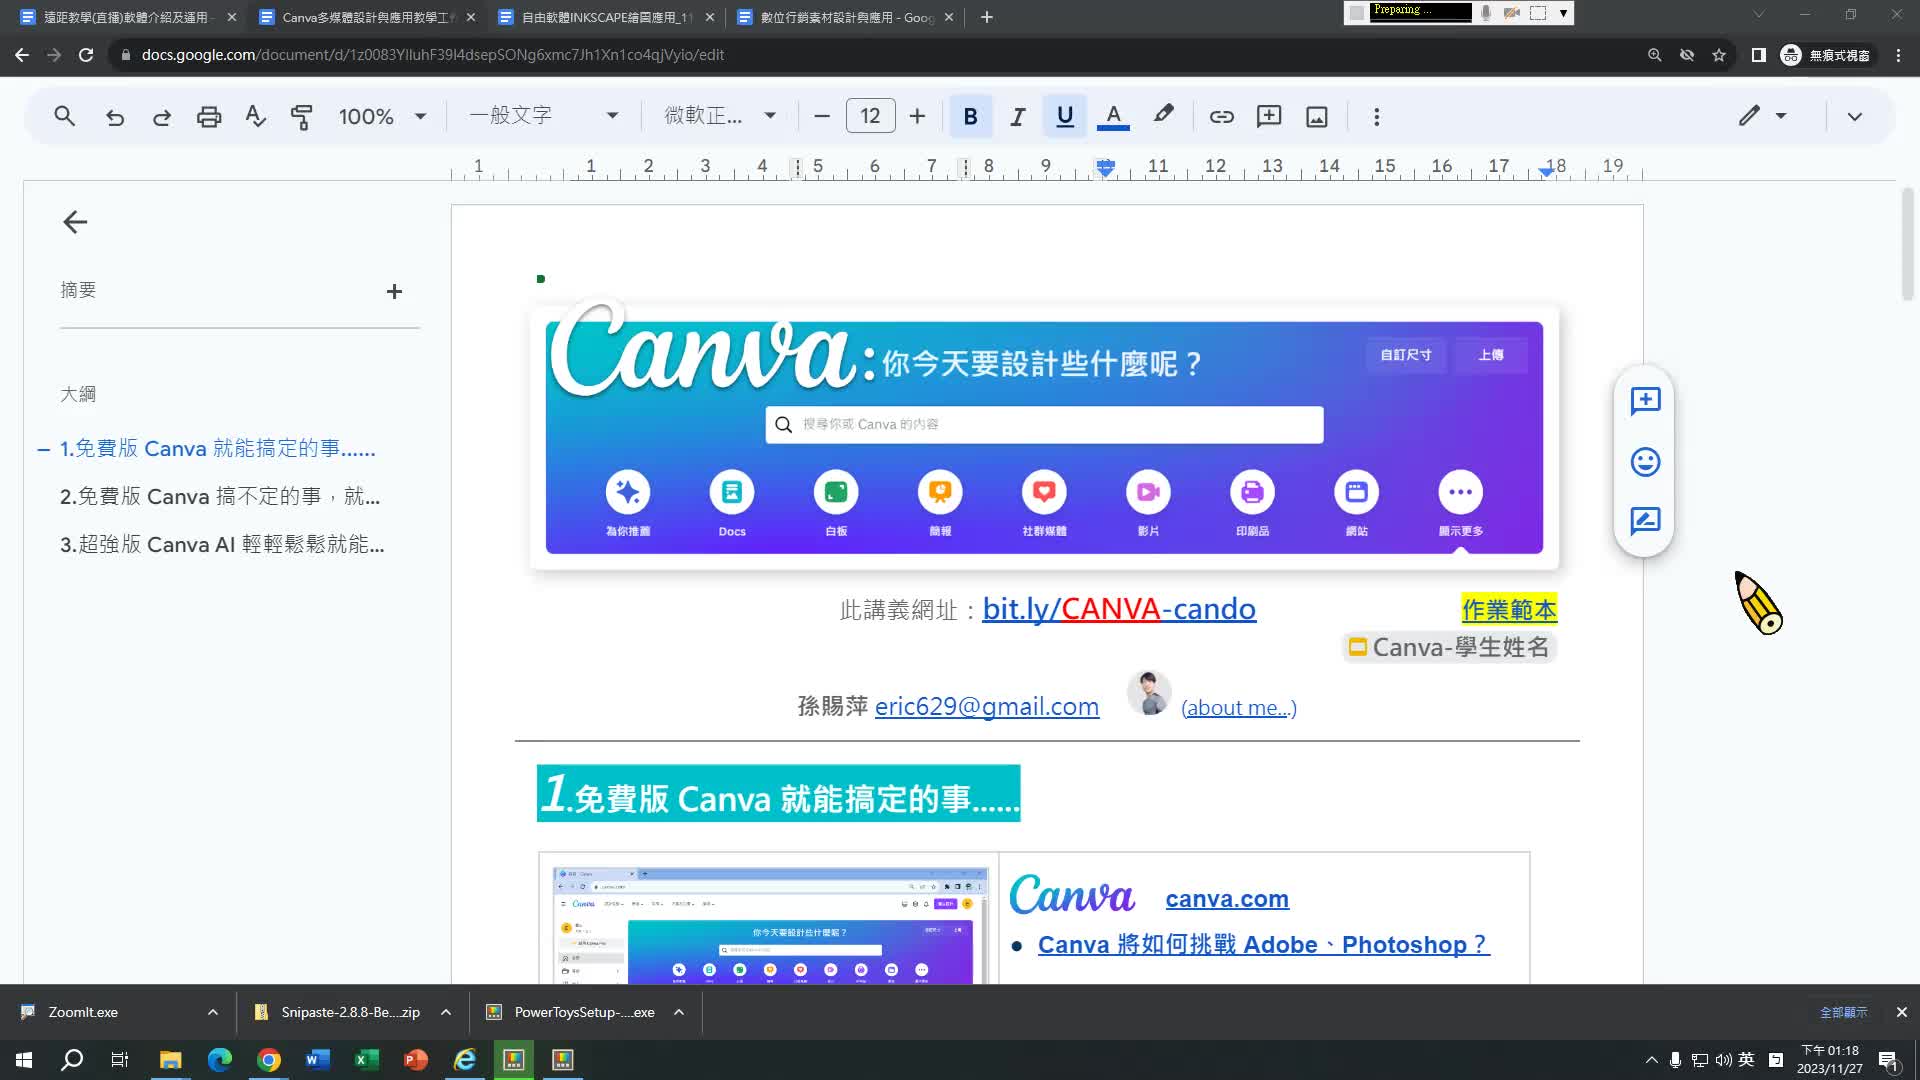Open the toolbar more options menu
Screen dimensions: 1920x1080
click(x=1377, y=116)
